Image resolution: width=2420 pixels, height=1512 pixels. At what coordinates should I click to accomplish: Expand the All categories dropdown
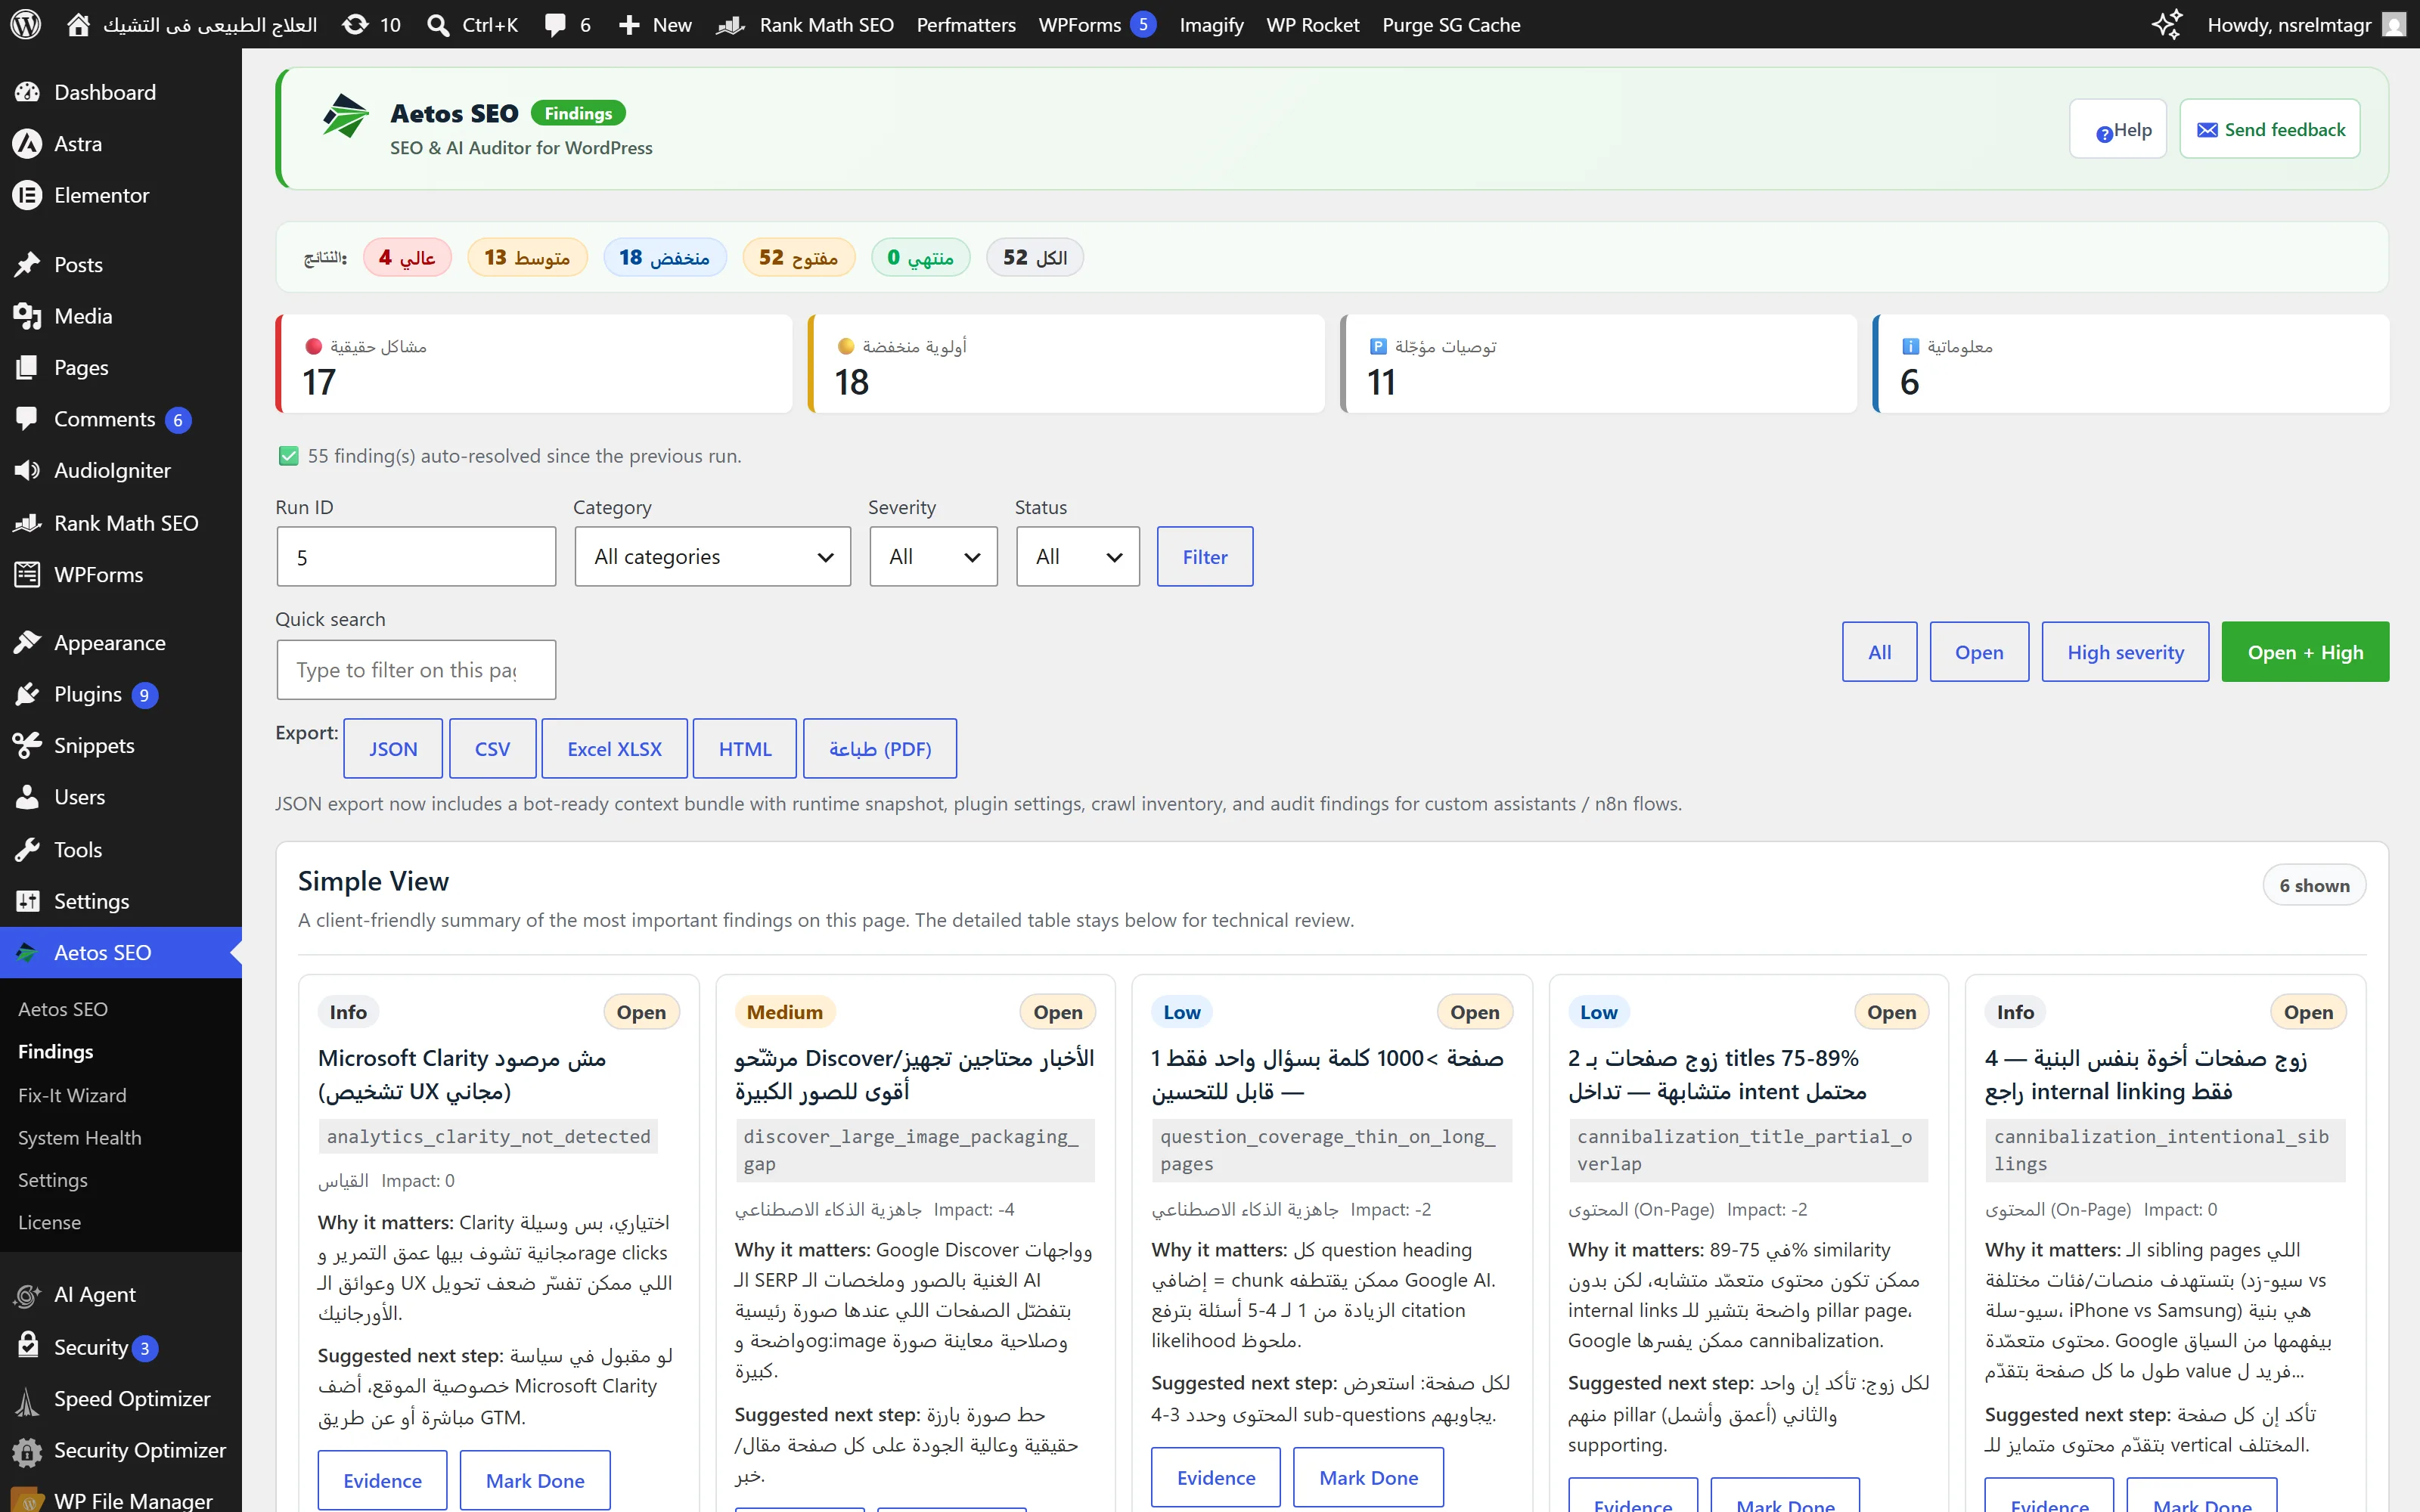tap(712, 556)
